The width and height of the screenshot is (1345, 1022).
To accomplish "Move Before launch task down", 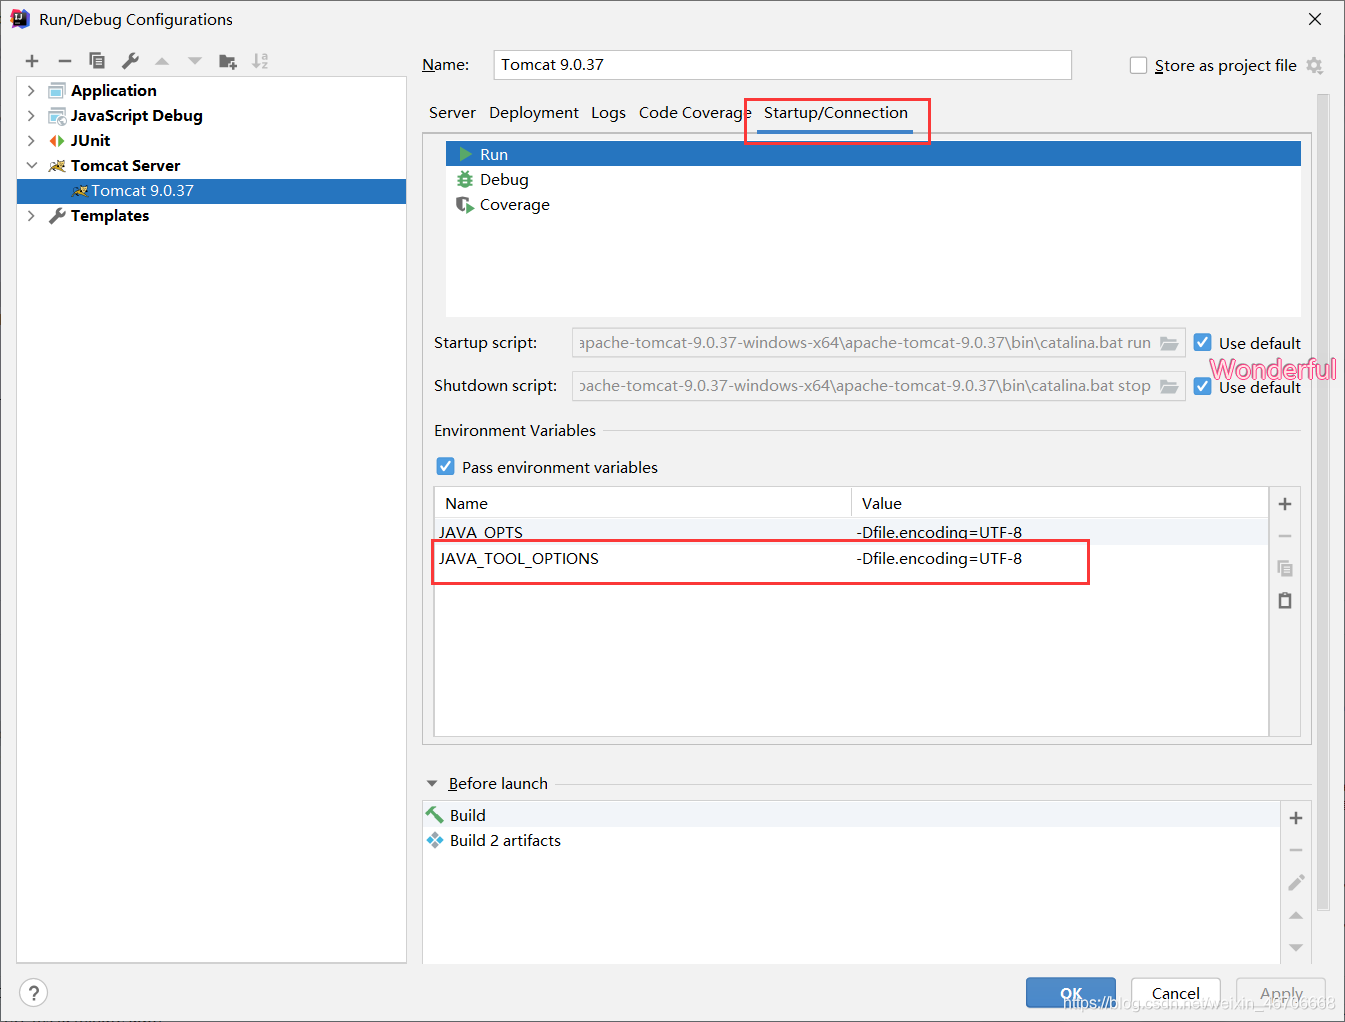I will 1296,947.
